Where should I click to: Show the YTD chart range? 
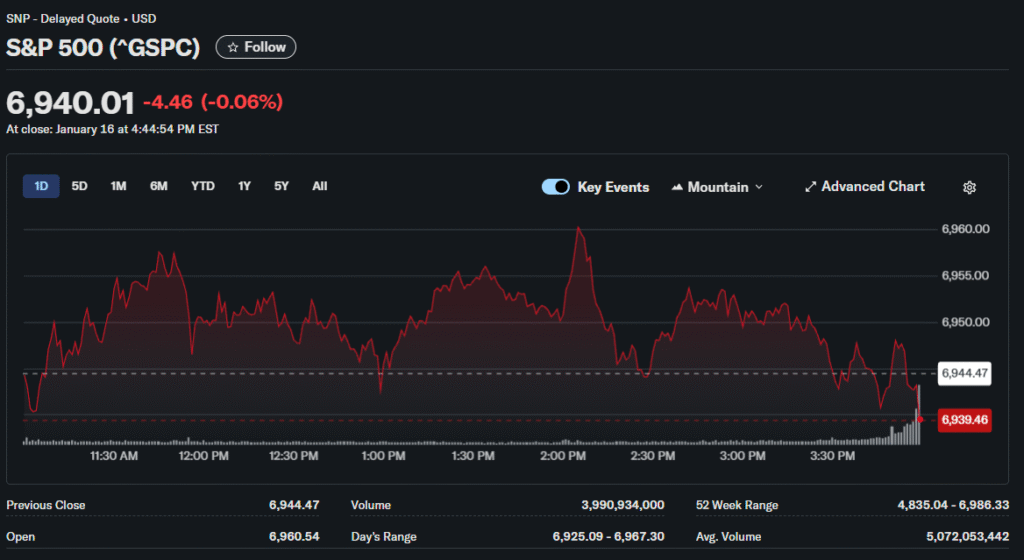(x=203, y=186)
